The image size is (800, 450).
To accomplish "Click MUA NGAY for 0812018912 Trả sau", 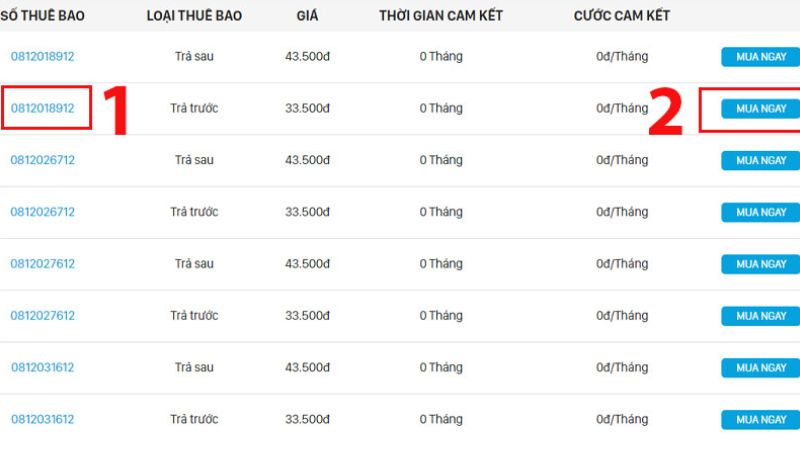I will [x=760, y=57].
